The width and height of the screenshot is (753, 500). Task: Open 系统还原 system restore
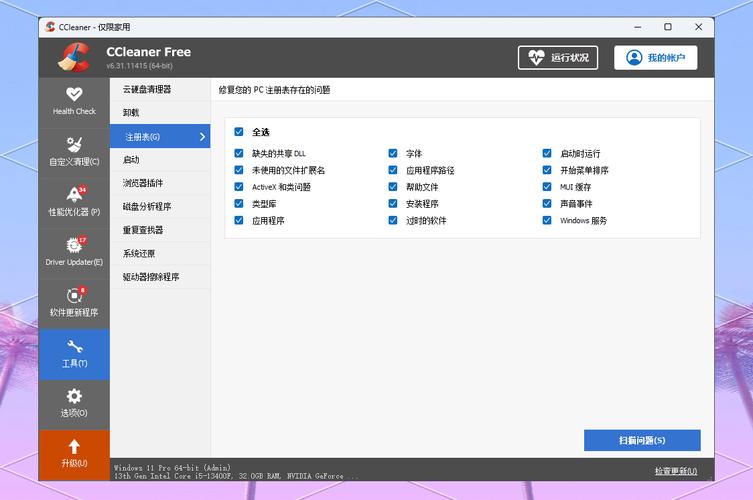(x=160, y=254)
